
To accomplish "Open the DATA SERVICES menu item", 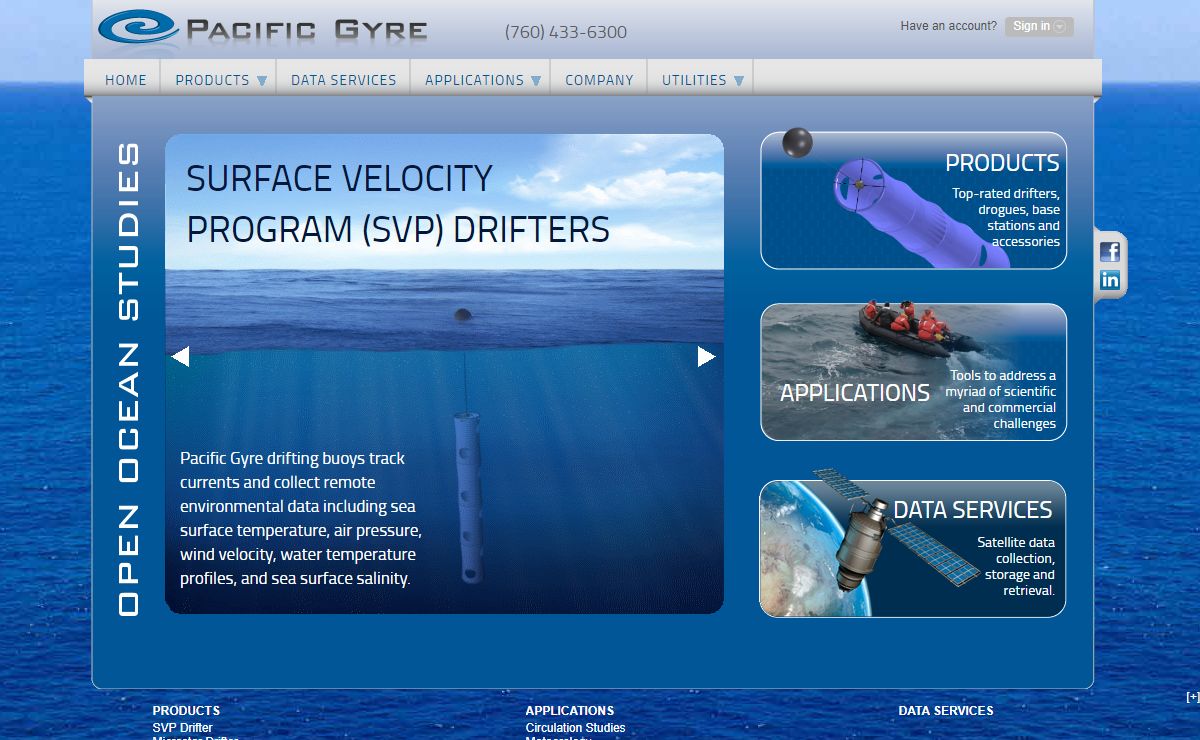I will pyautogui.click(x=343, y=80).
